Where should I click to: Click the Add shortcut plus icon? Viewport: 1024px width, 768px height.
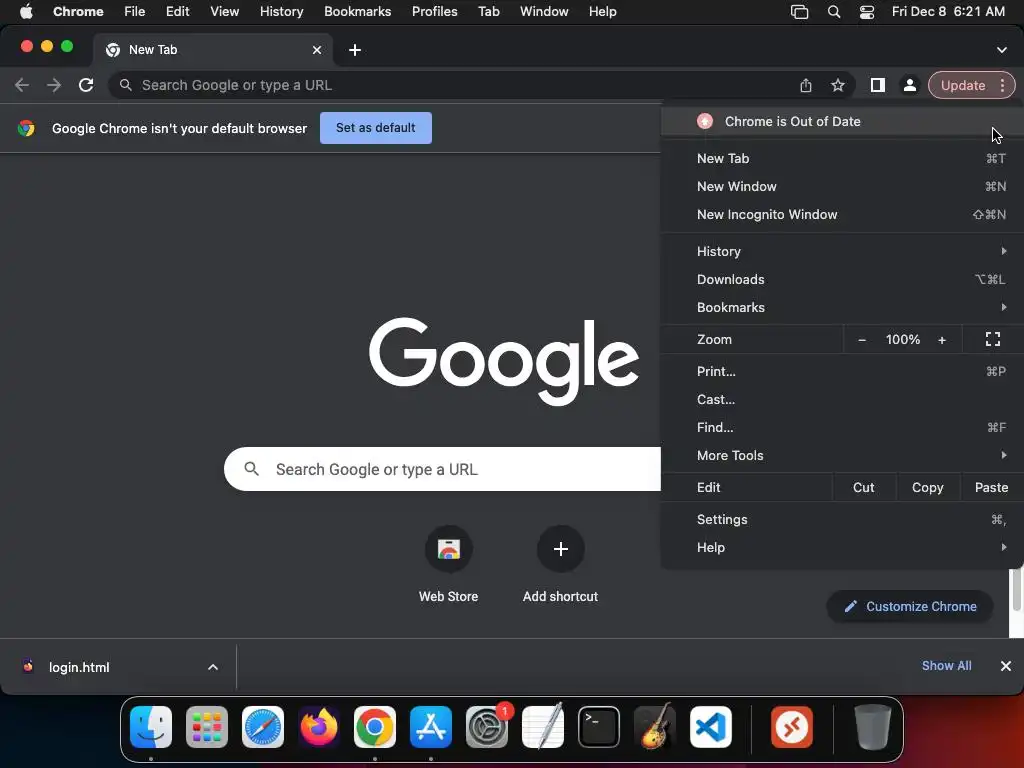click(560, 549)
